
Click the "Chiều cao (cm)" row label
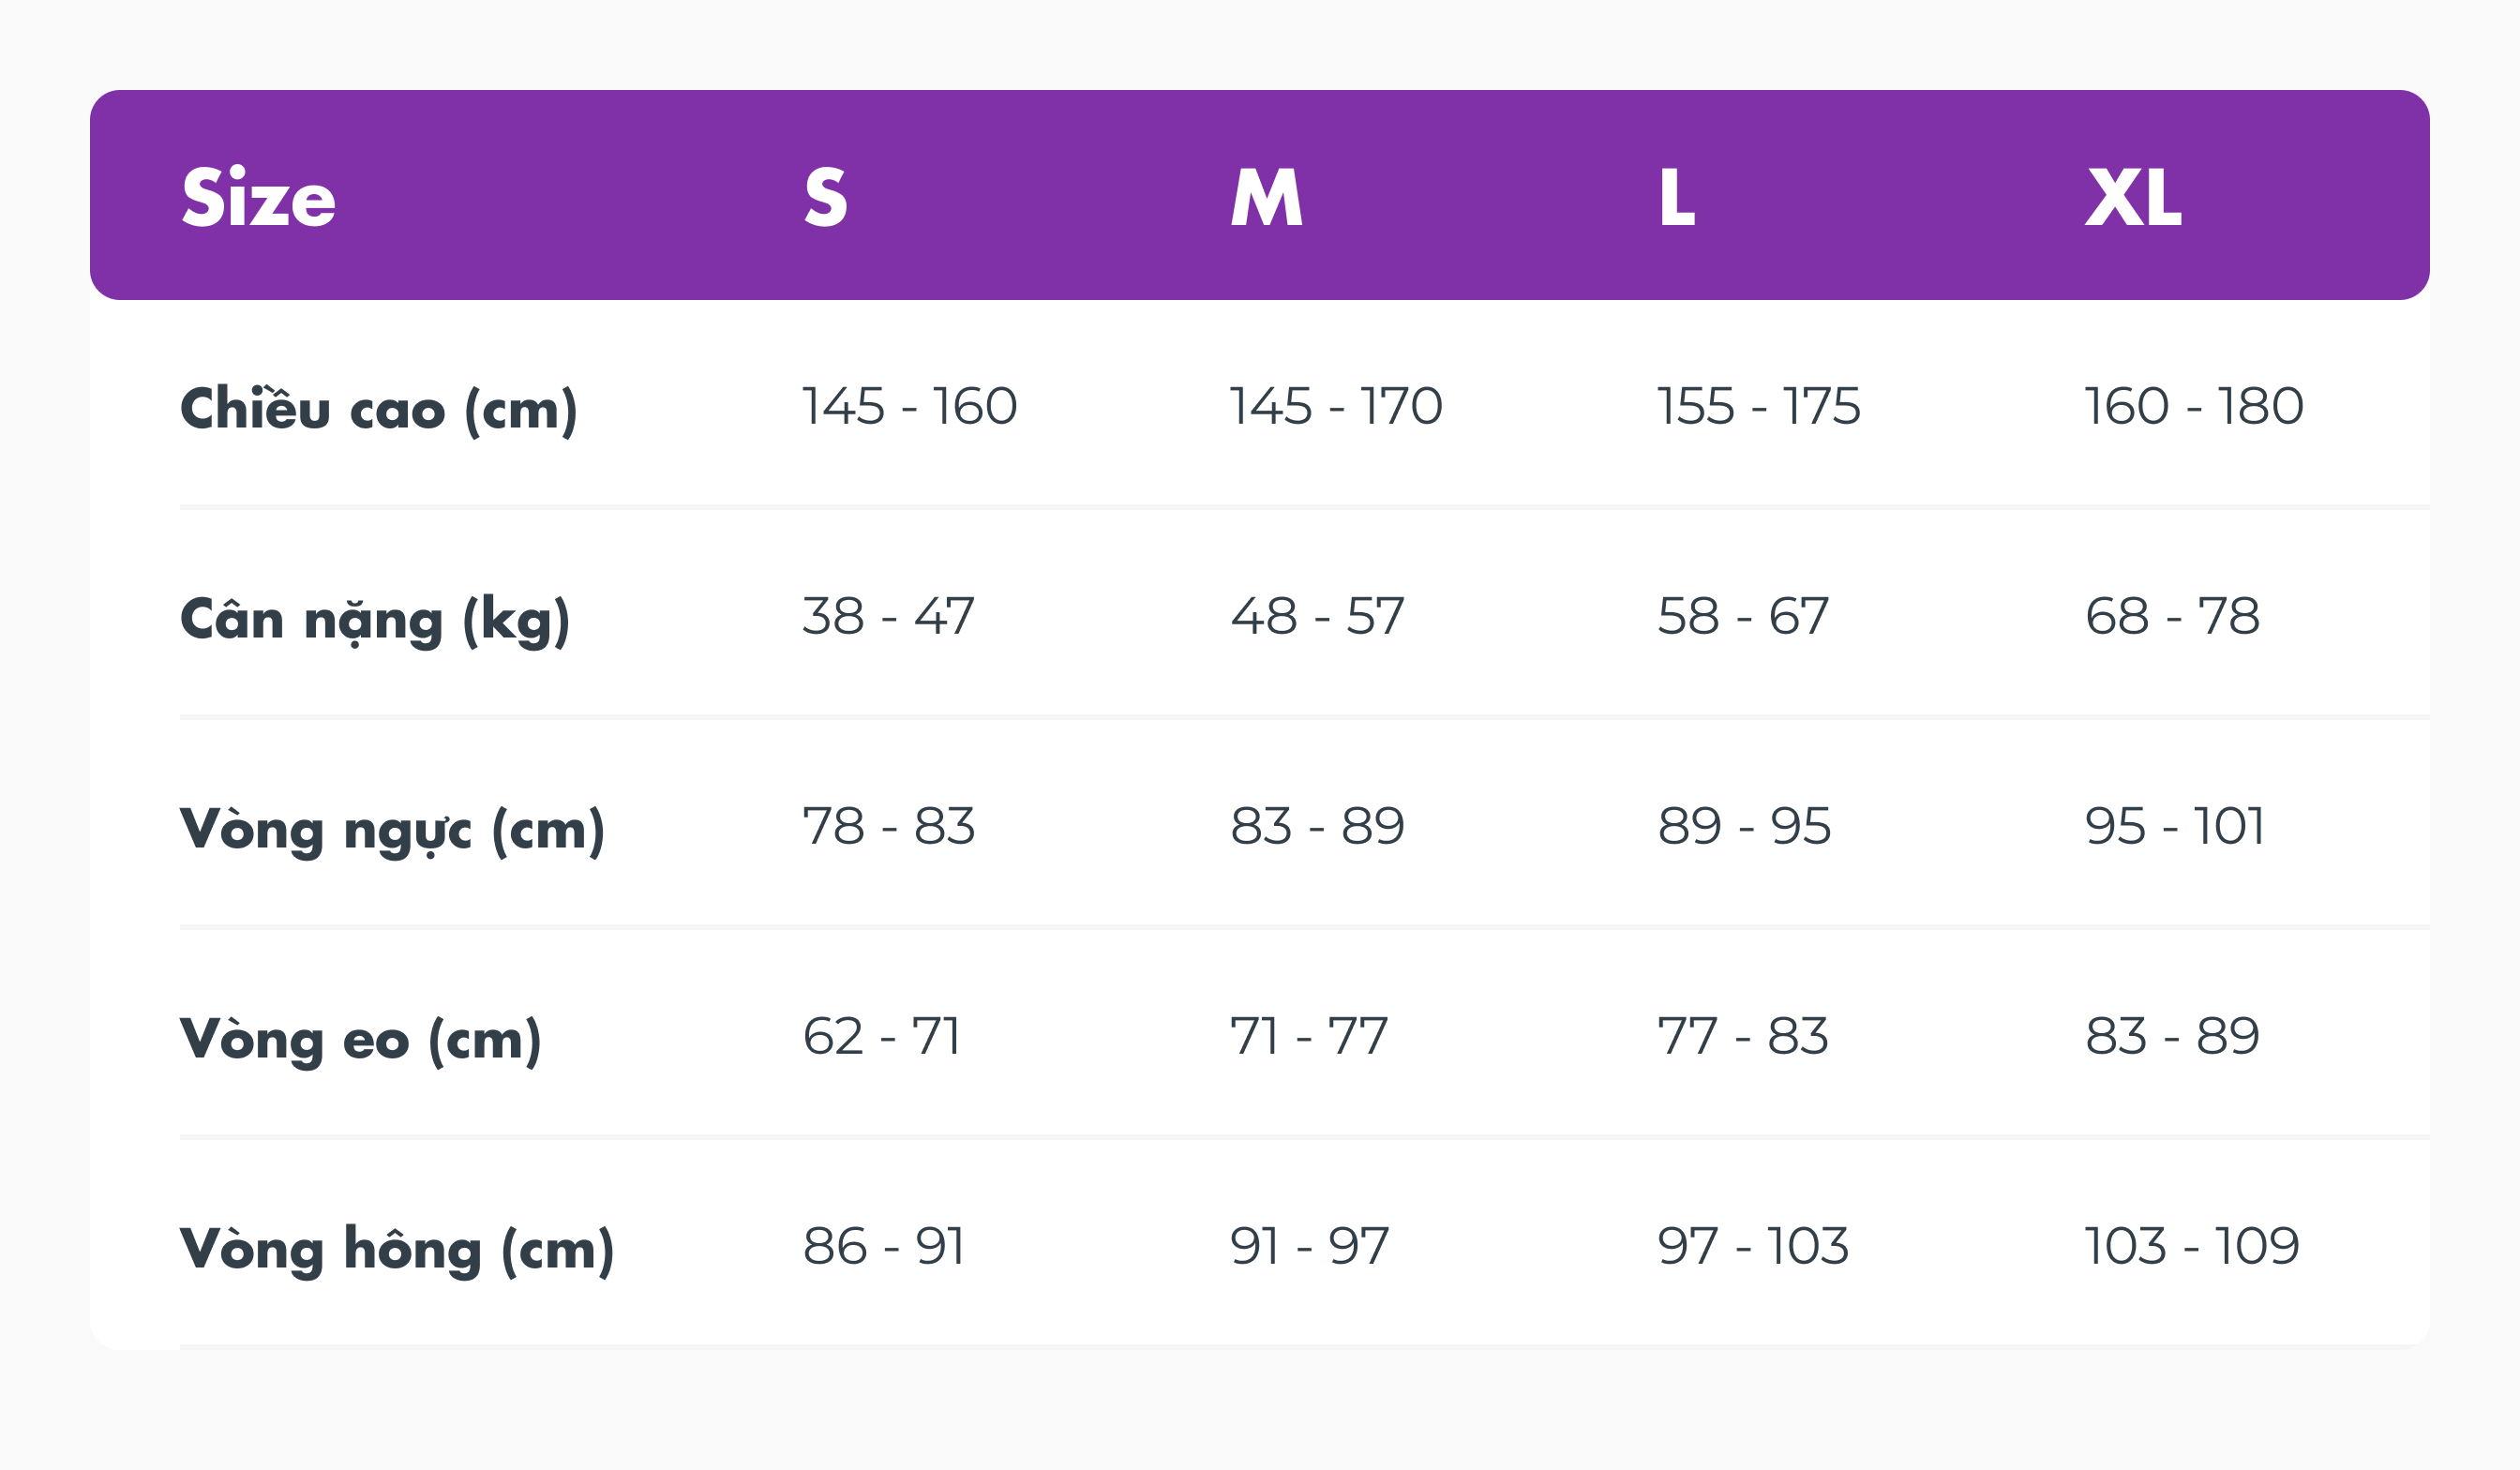coord(378,409)
